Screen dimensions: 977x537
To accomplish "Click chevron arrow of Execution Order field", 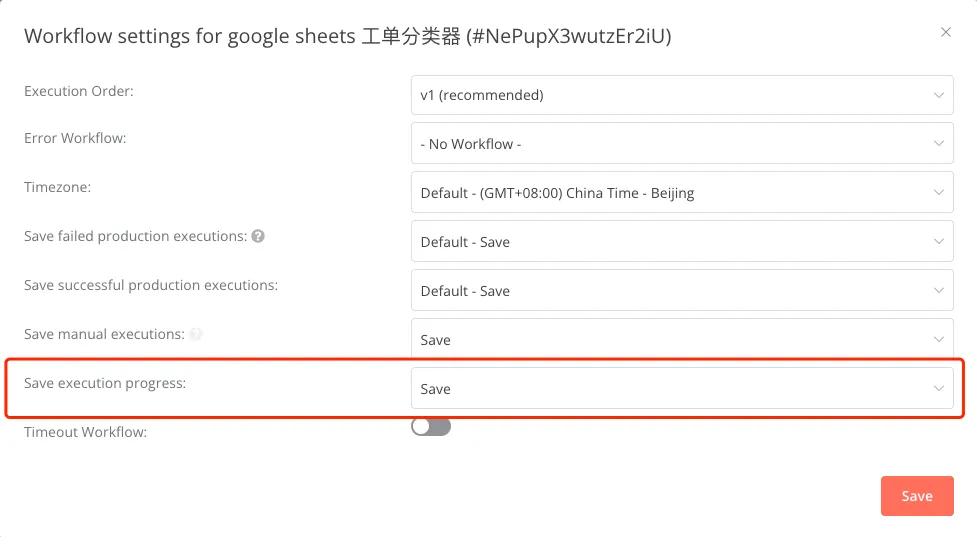I will tap(938, 95).
